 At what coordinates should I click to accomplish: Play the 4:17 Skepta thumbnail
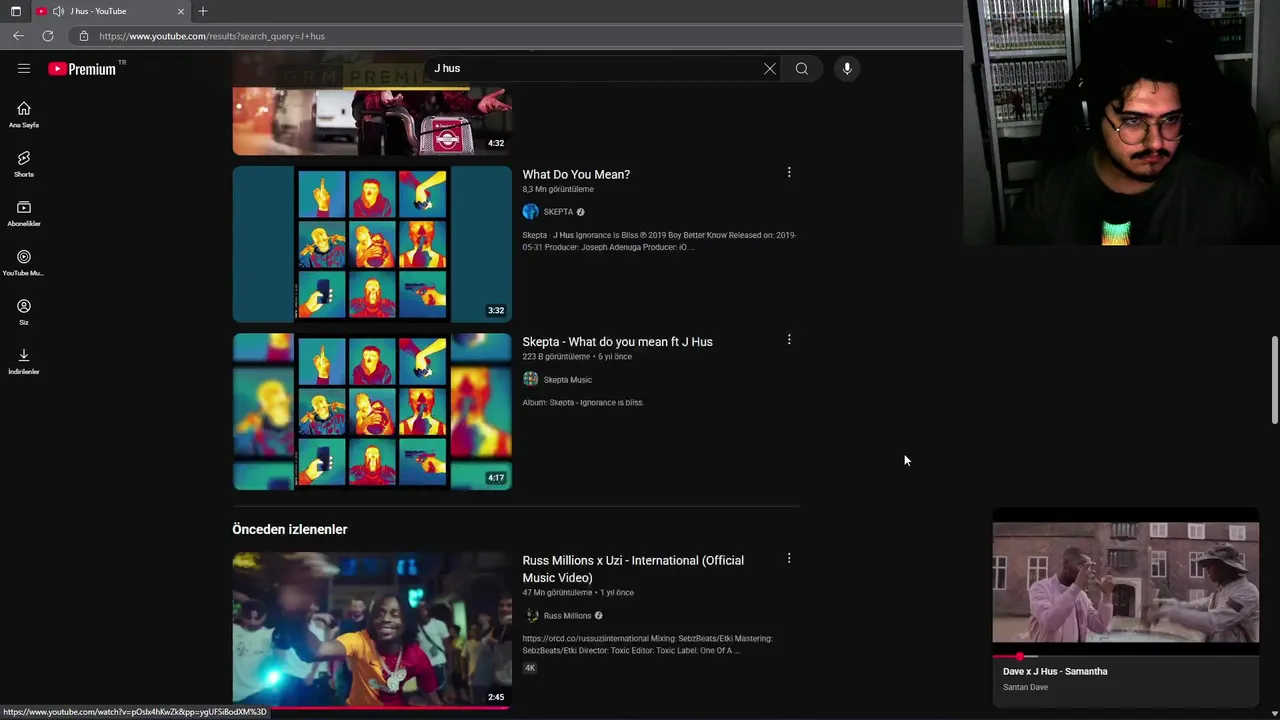point(372,411)
